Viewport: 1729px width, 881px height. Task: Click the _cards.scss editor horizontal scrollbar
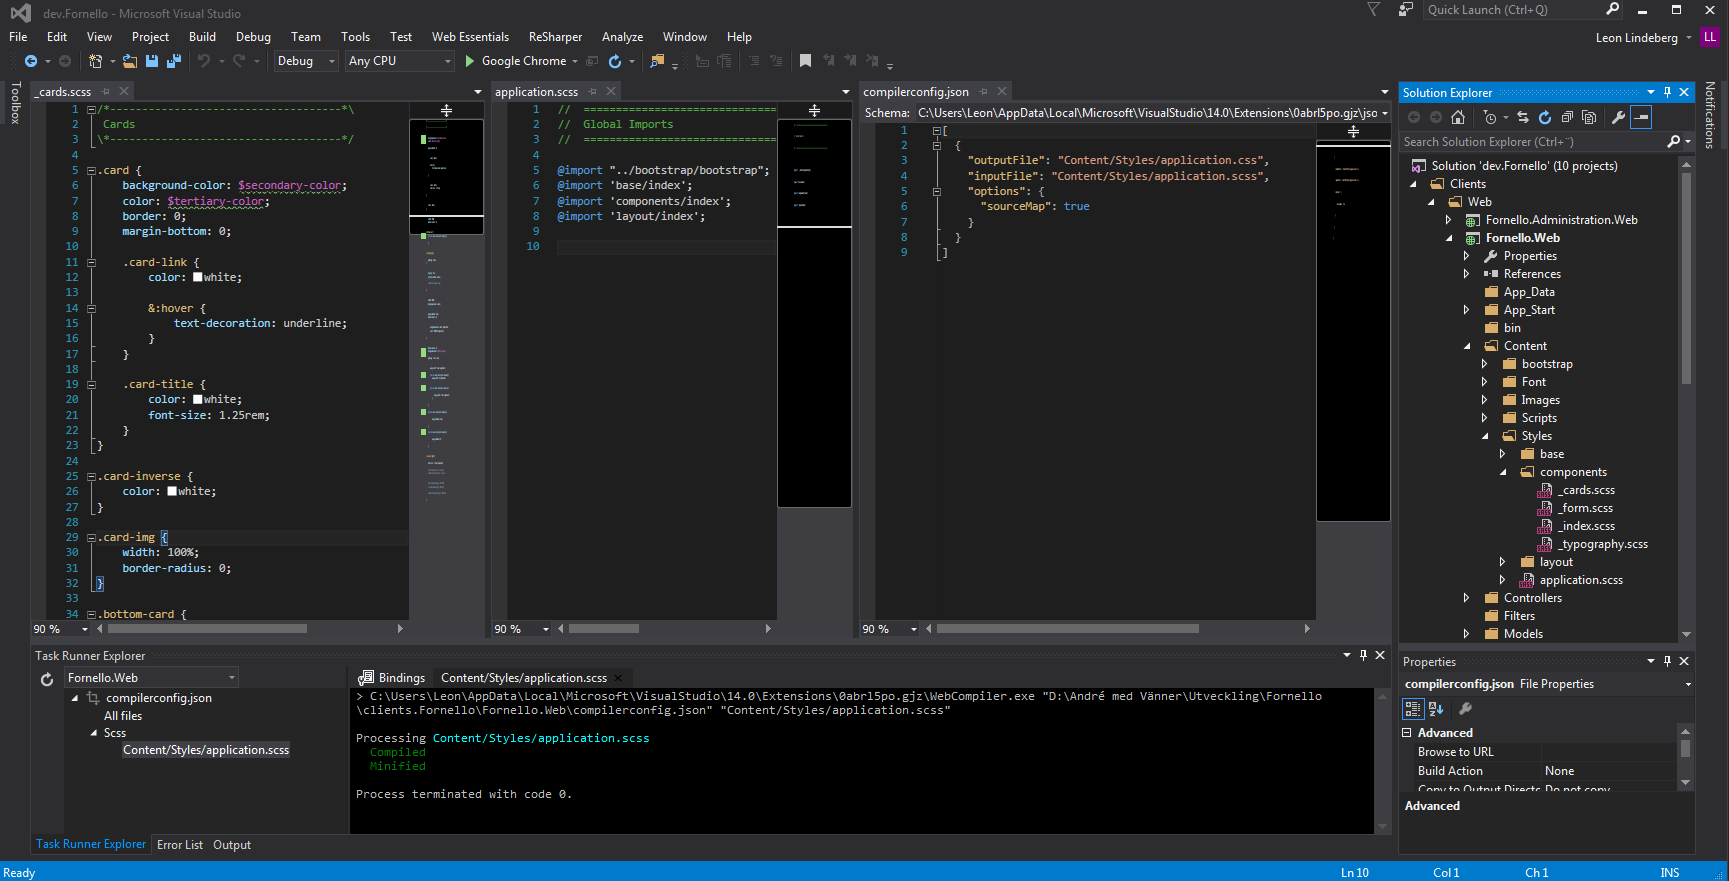pos(207,629)
